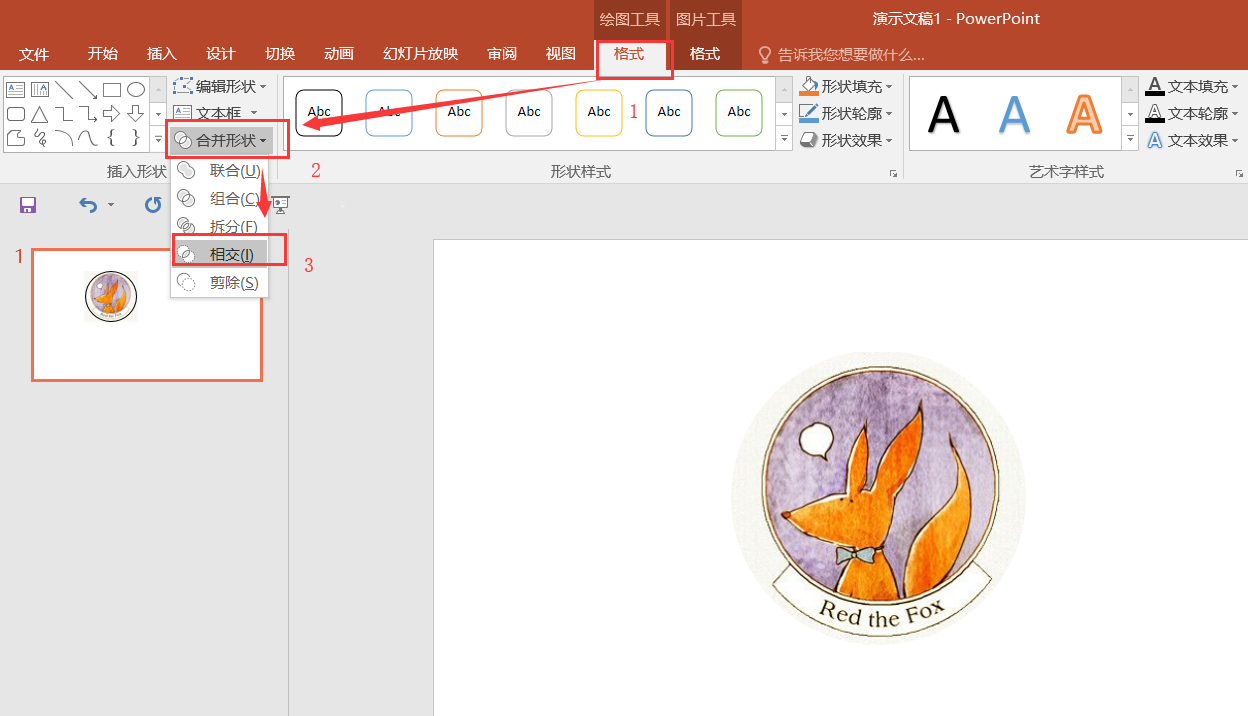Open the 动画 animations tab

[339, 54]
